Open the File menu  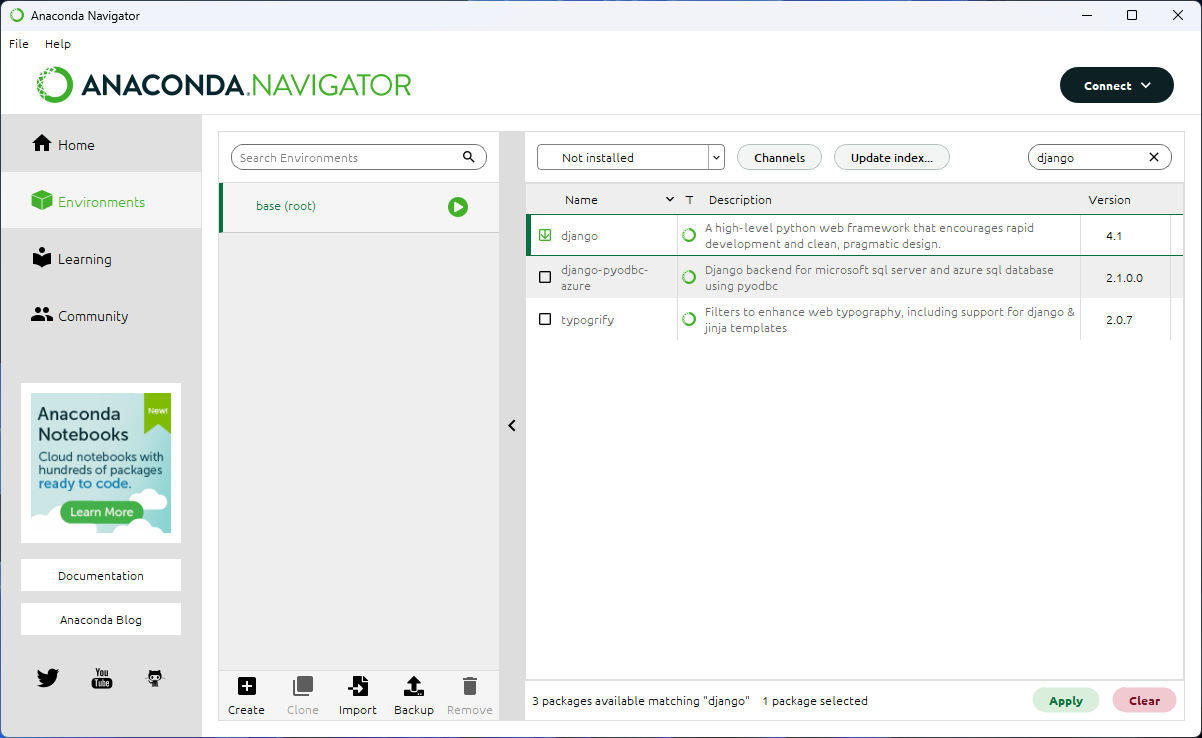[x=18, y=43]
